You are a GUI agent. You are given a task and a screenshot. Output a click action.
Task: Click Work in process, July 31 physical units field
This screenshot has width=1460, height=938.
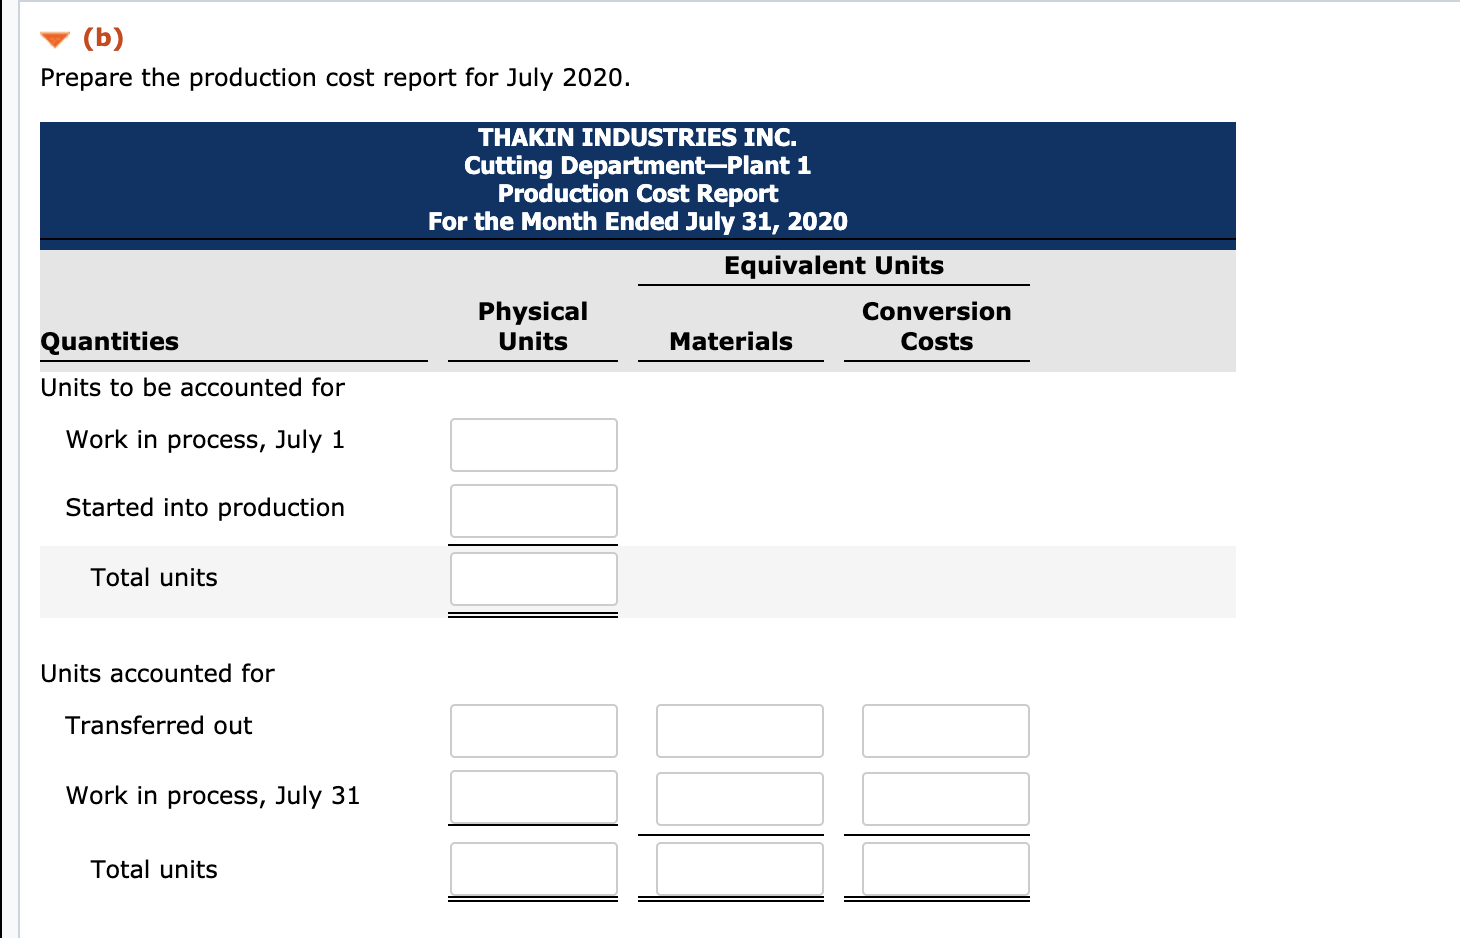pyautogui.click(x=533, y=797)
